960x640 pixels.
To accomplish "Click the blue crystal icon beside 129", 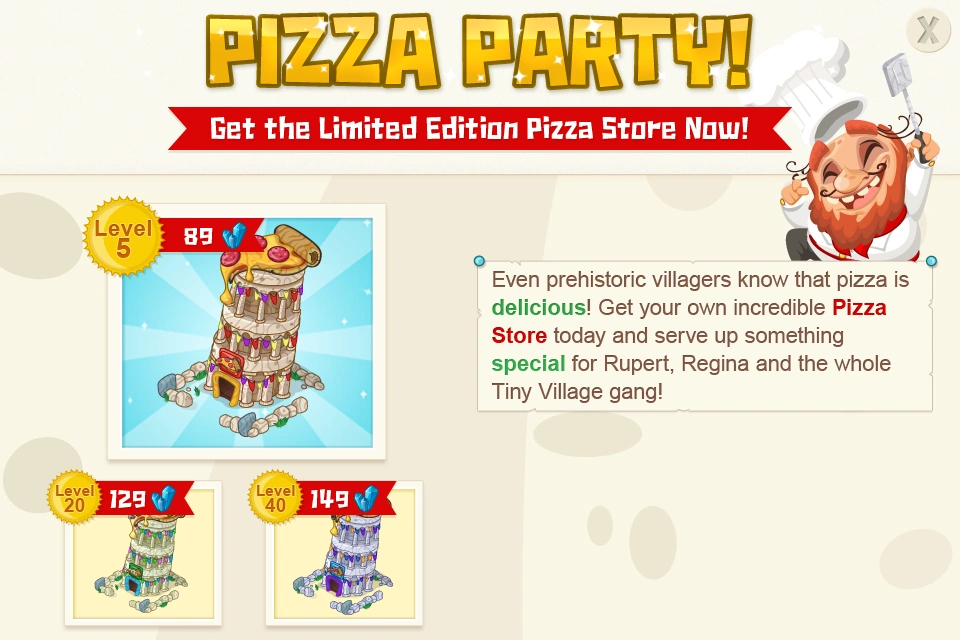I will click(163, 499).
